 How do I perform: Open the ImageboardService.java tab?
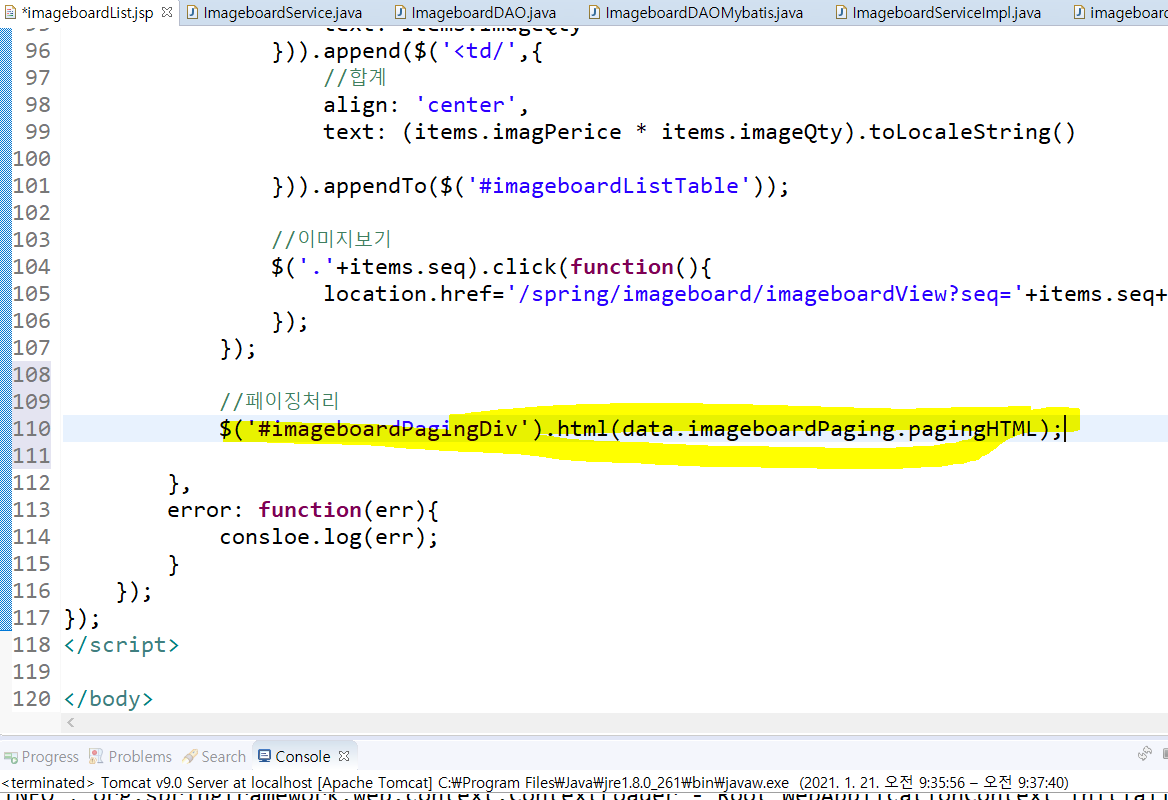[x=283, y=13]
